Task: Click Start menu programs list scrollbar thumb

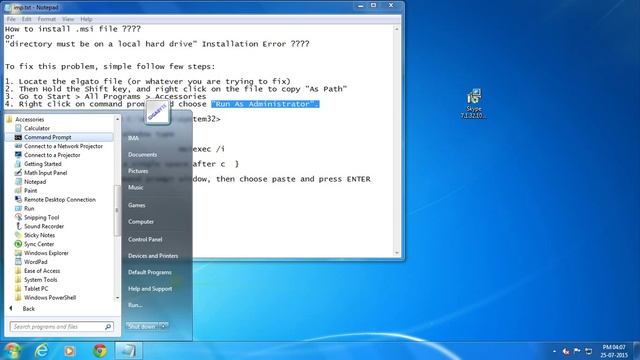Action: click(x=117, y=210)
